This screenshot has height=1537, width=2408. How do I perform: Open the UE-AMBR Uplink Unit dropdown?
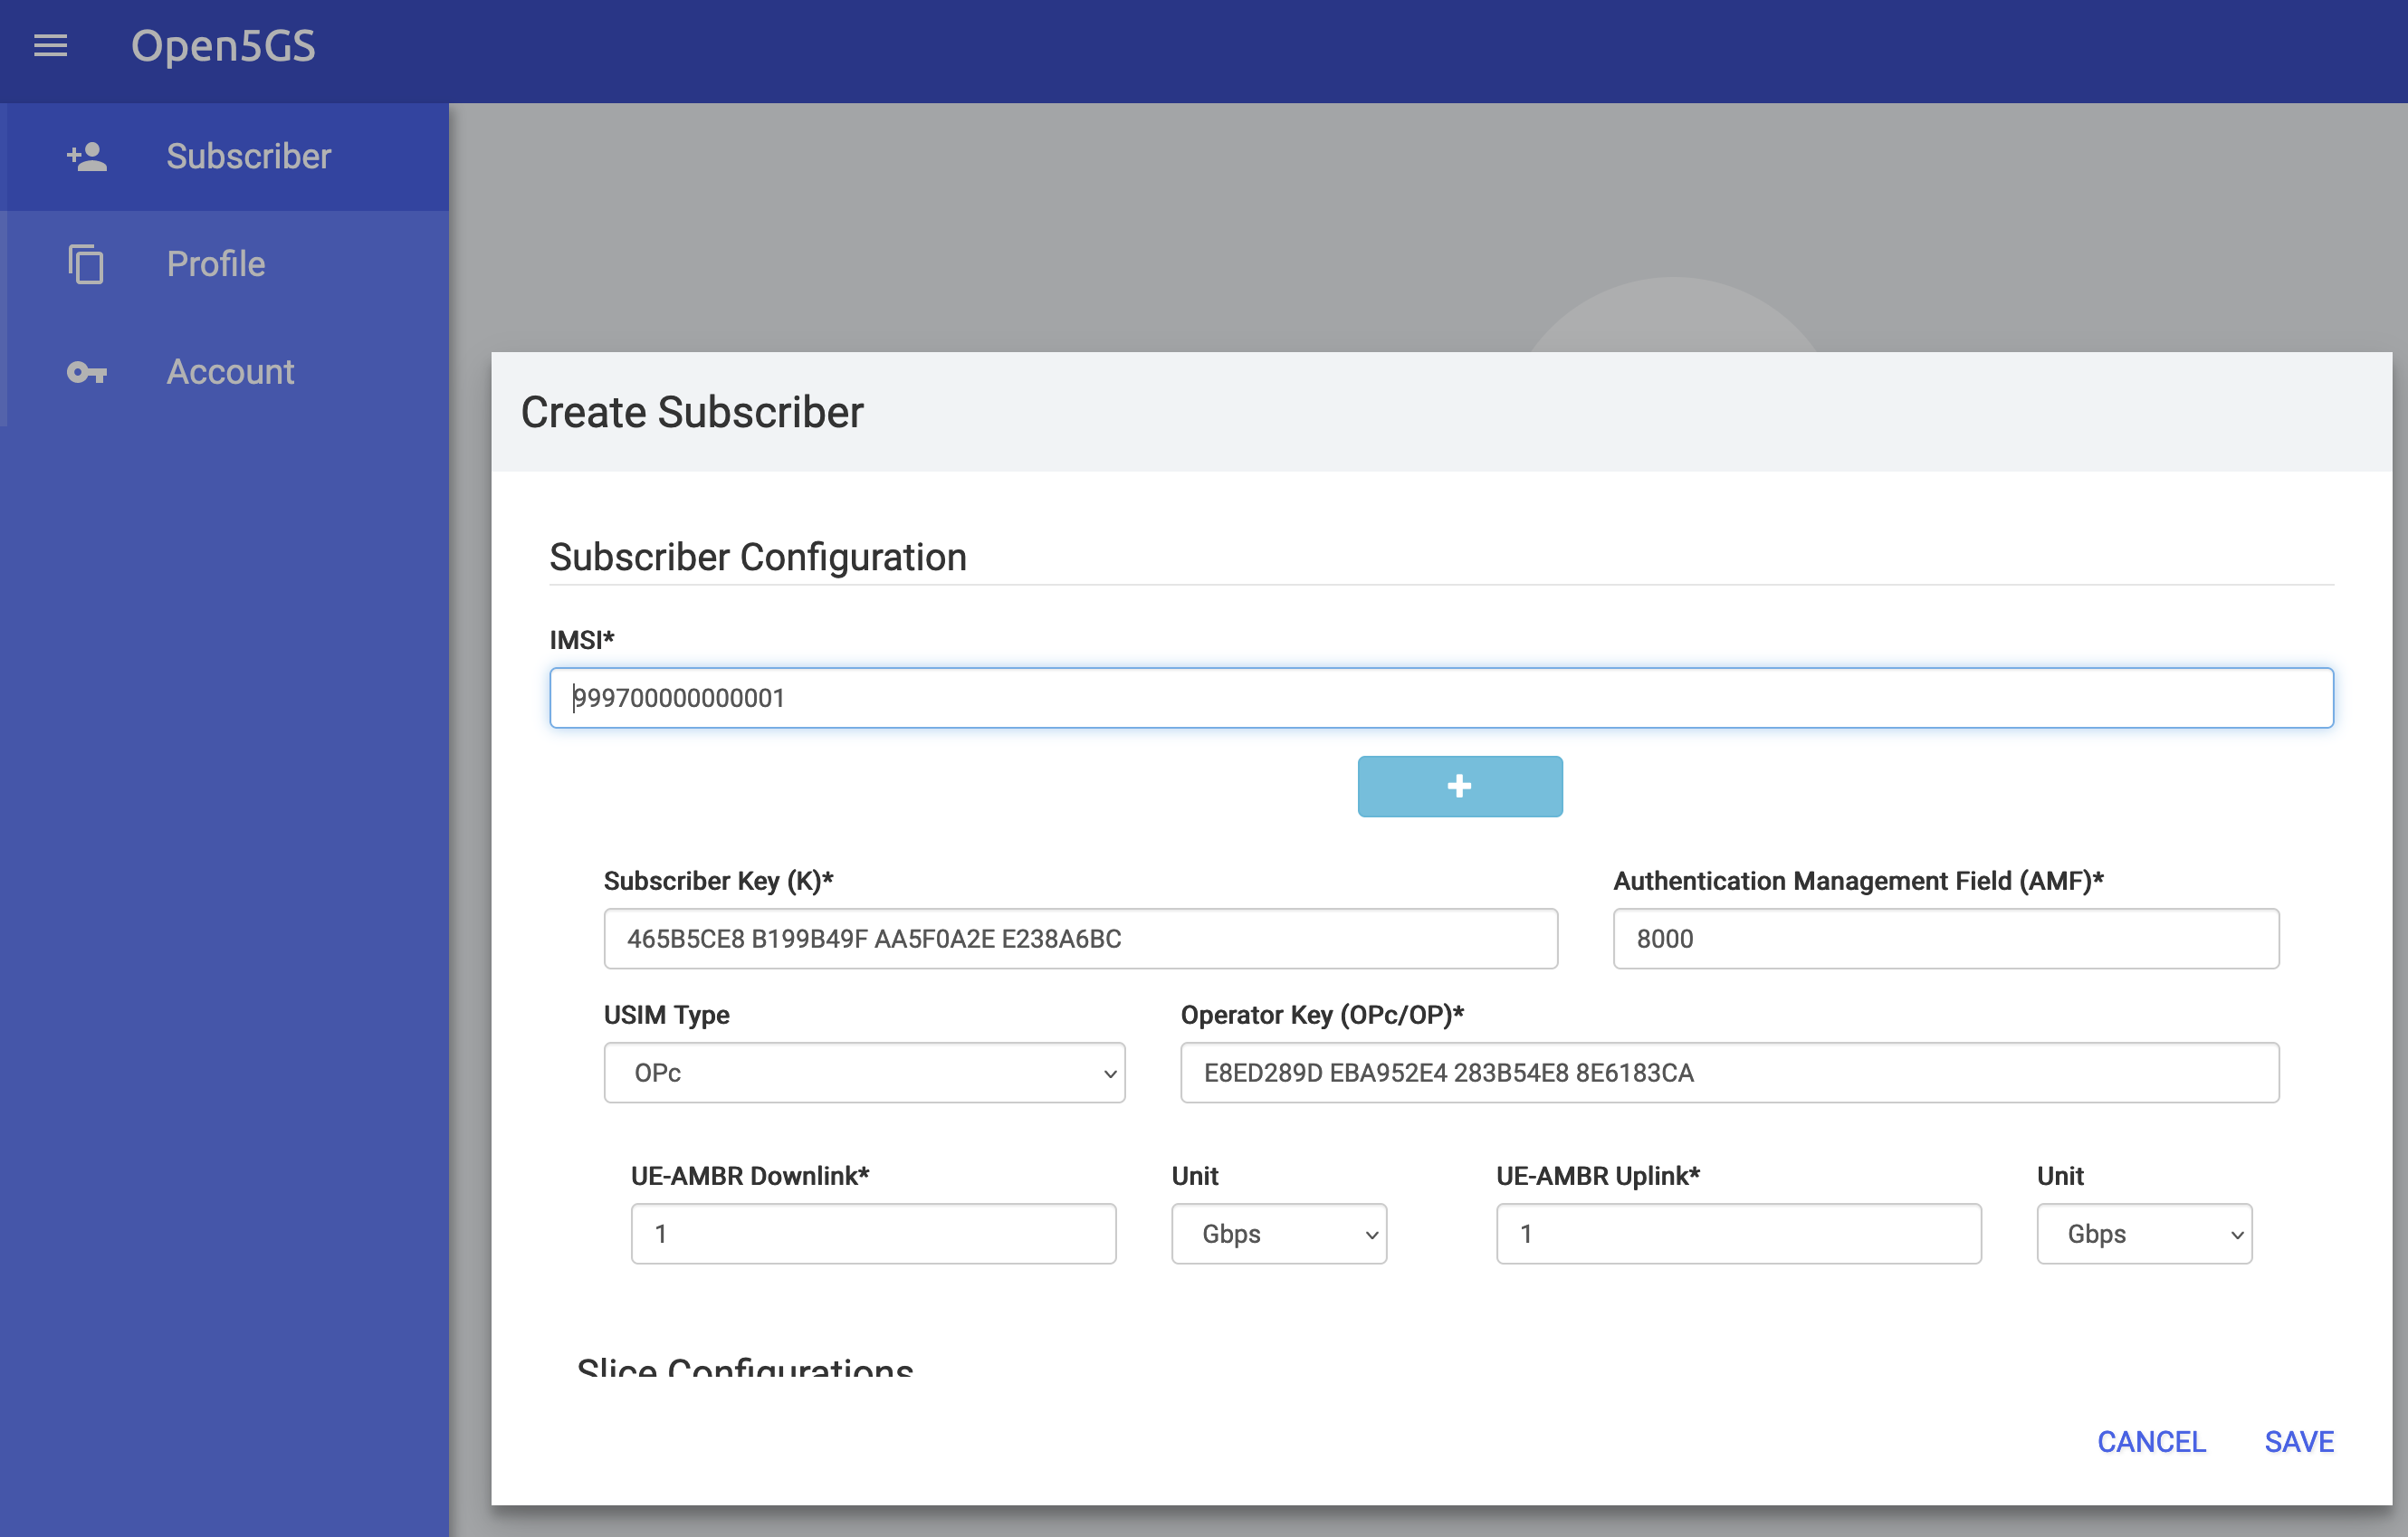(2143, 1233)
